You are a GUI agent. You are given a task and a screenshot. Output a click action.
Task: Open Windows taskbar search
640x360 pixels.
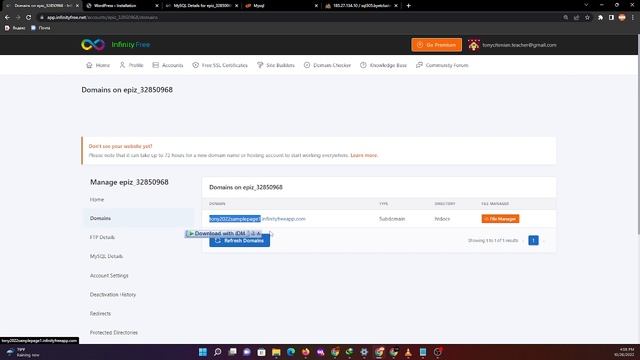218,352
